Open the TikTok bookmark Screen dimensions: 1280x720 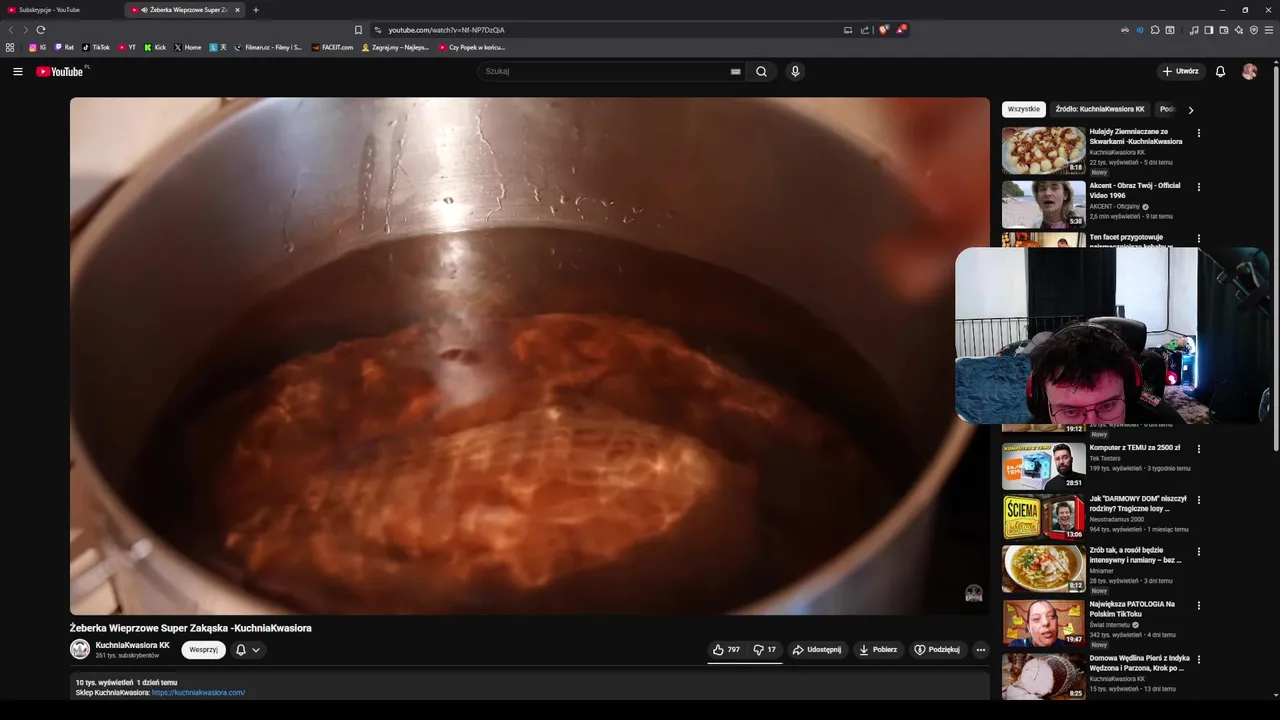pos(96,47)
